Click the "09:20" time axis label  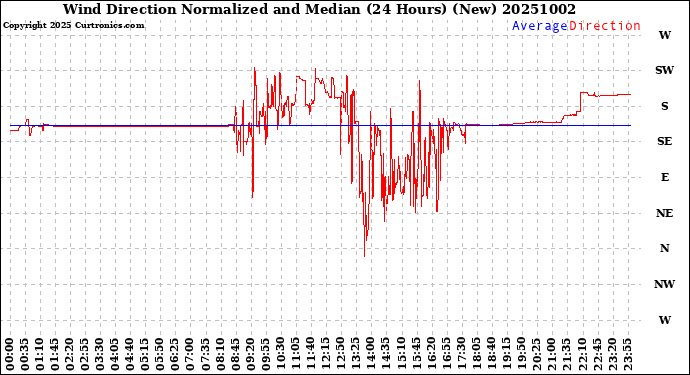click(x=250, y=354)
